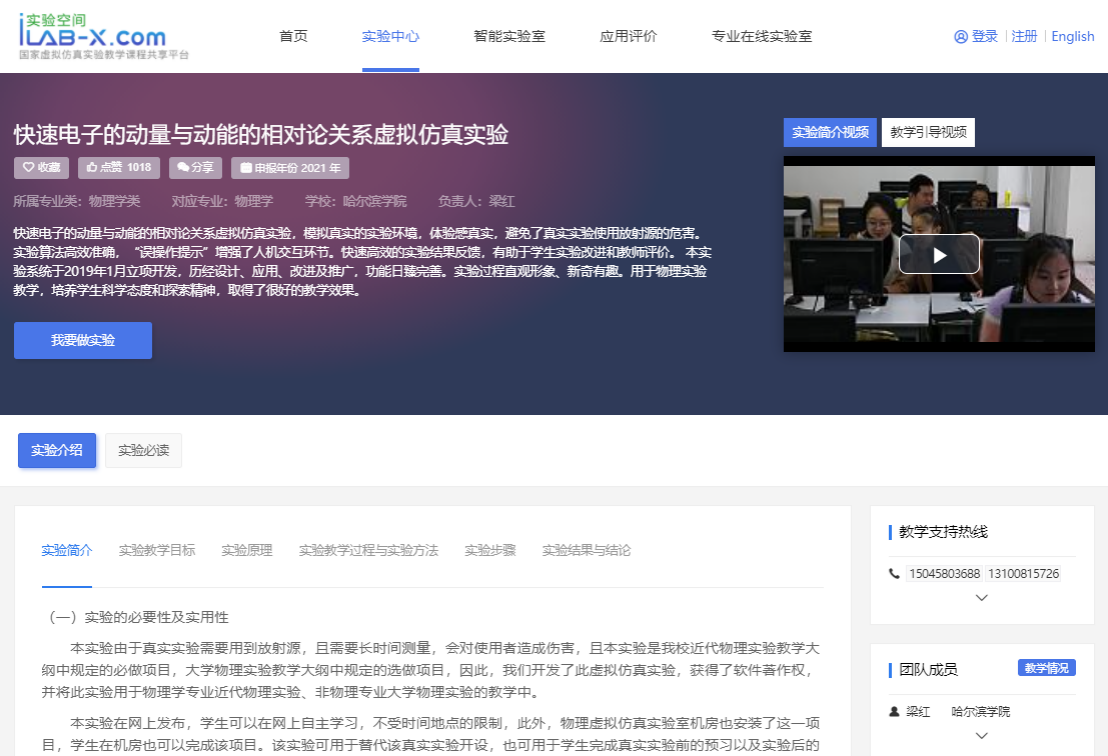
Task: Click the person icon beside 梁红
Action: pos(894,712)
